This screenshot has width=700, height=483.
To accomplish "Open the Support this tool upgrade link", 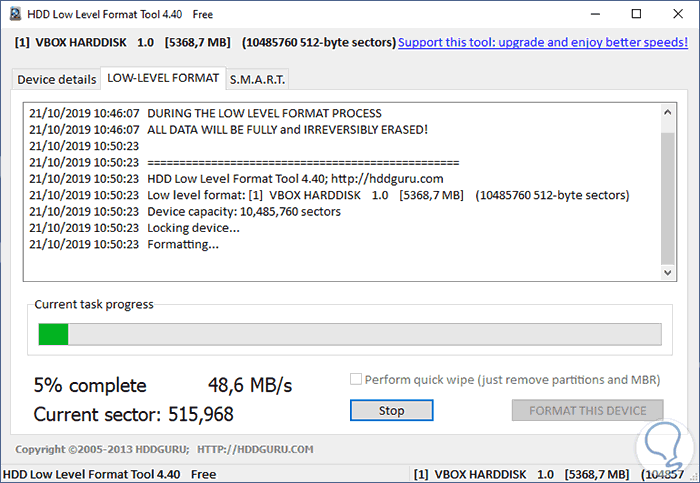I will pos(545,44).
